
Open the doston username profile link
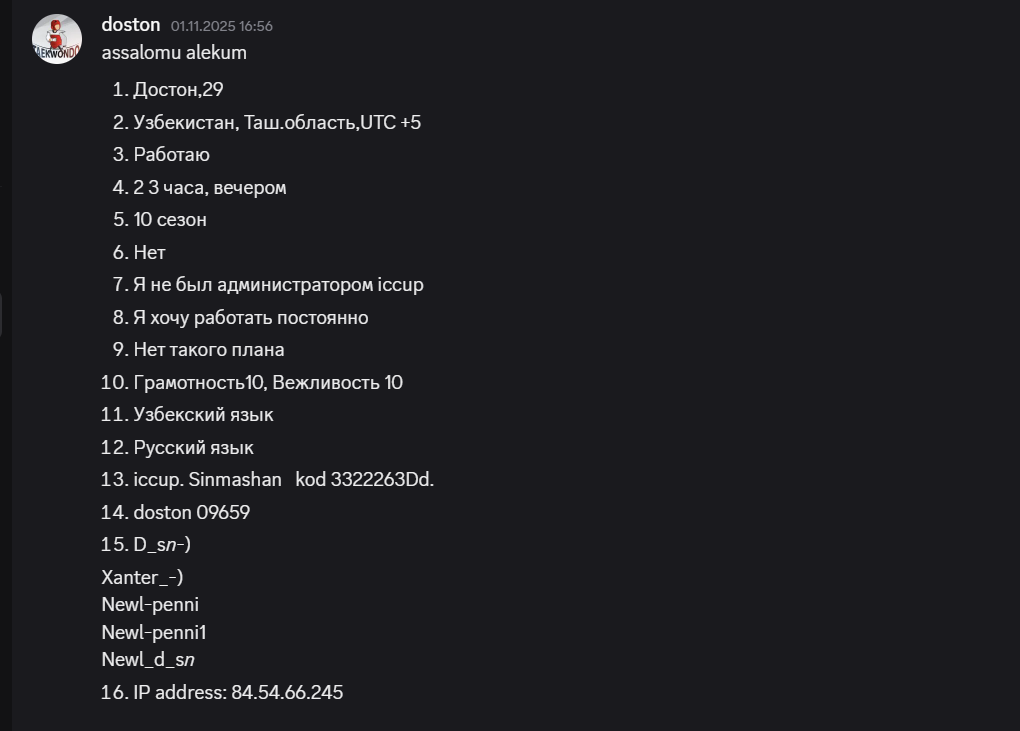point(130,25)
